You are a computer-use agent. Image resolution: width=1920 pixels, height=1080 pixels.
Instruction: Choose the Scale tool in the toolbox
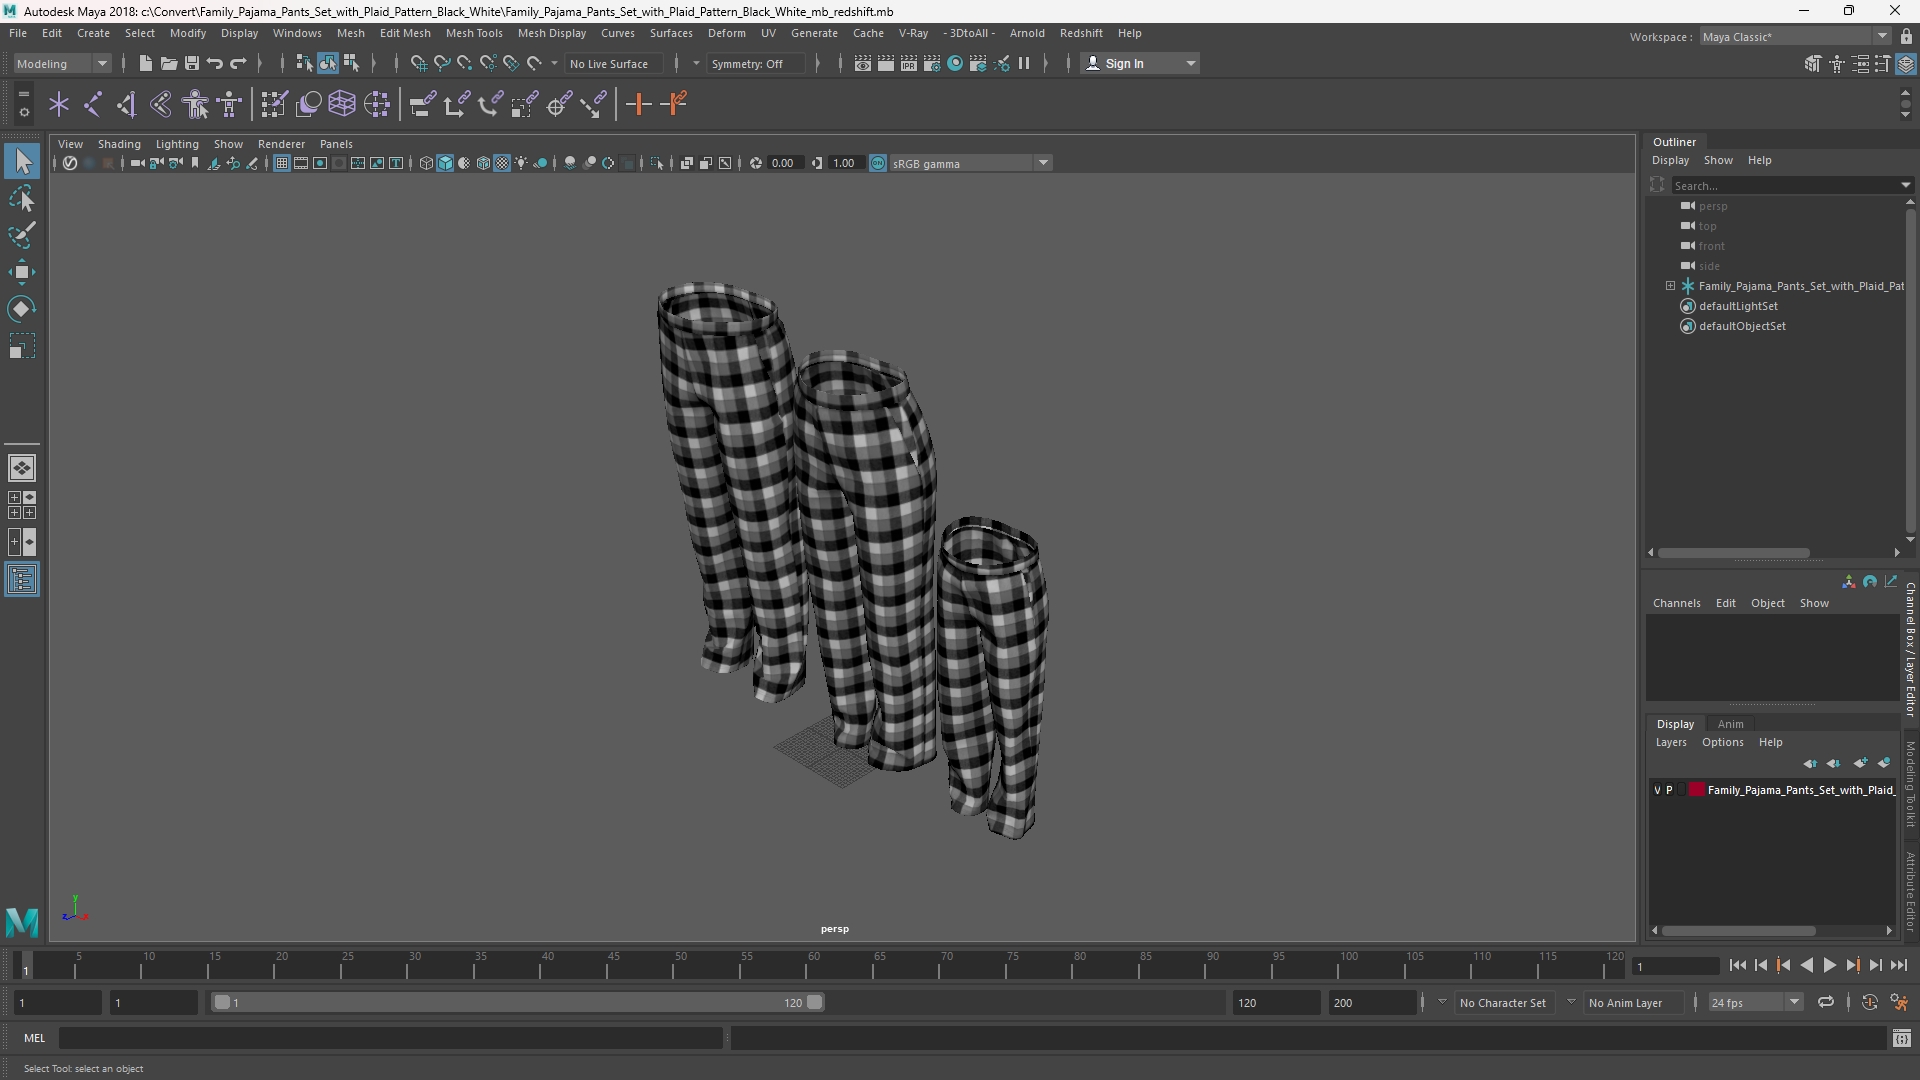[x=22, y=346]
